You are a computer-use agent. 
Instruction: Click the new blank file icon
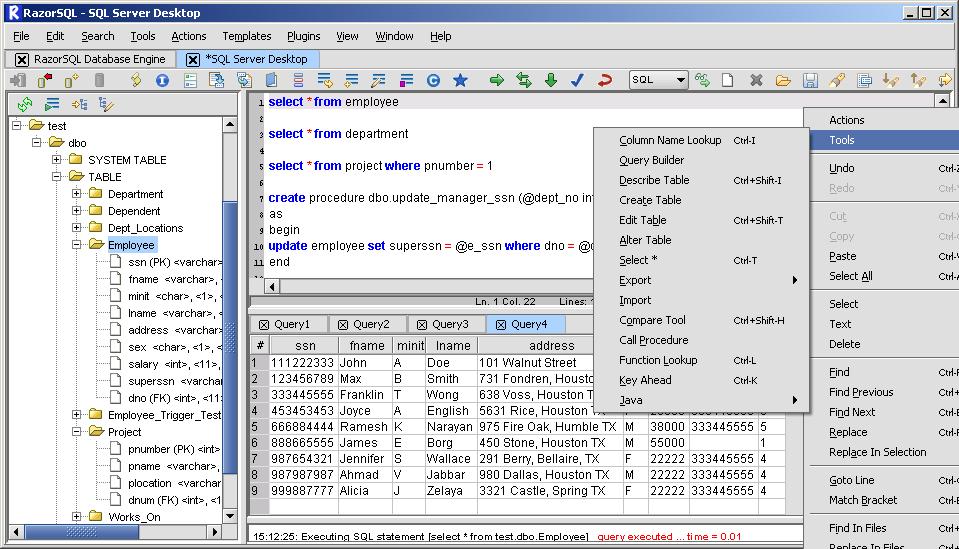coord(727,80)
